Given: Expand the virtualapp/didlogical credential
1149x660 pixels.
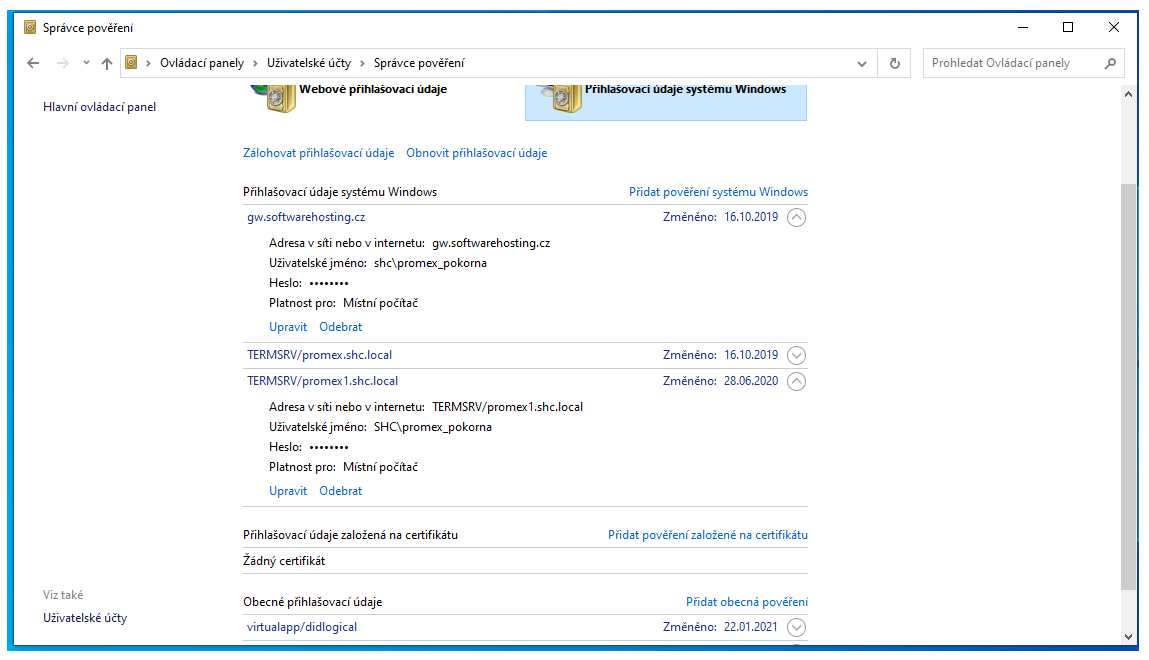Looking at the screenshot, I should (x=796, y=628).
